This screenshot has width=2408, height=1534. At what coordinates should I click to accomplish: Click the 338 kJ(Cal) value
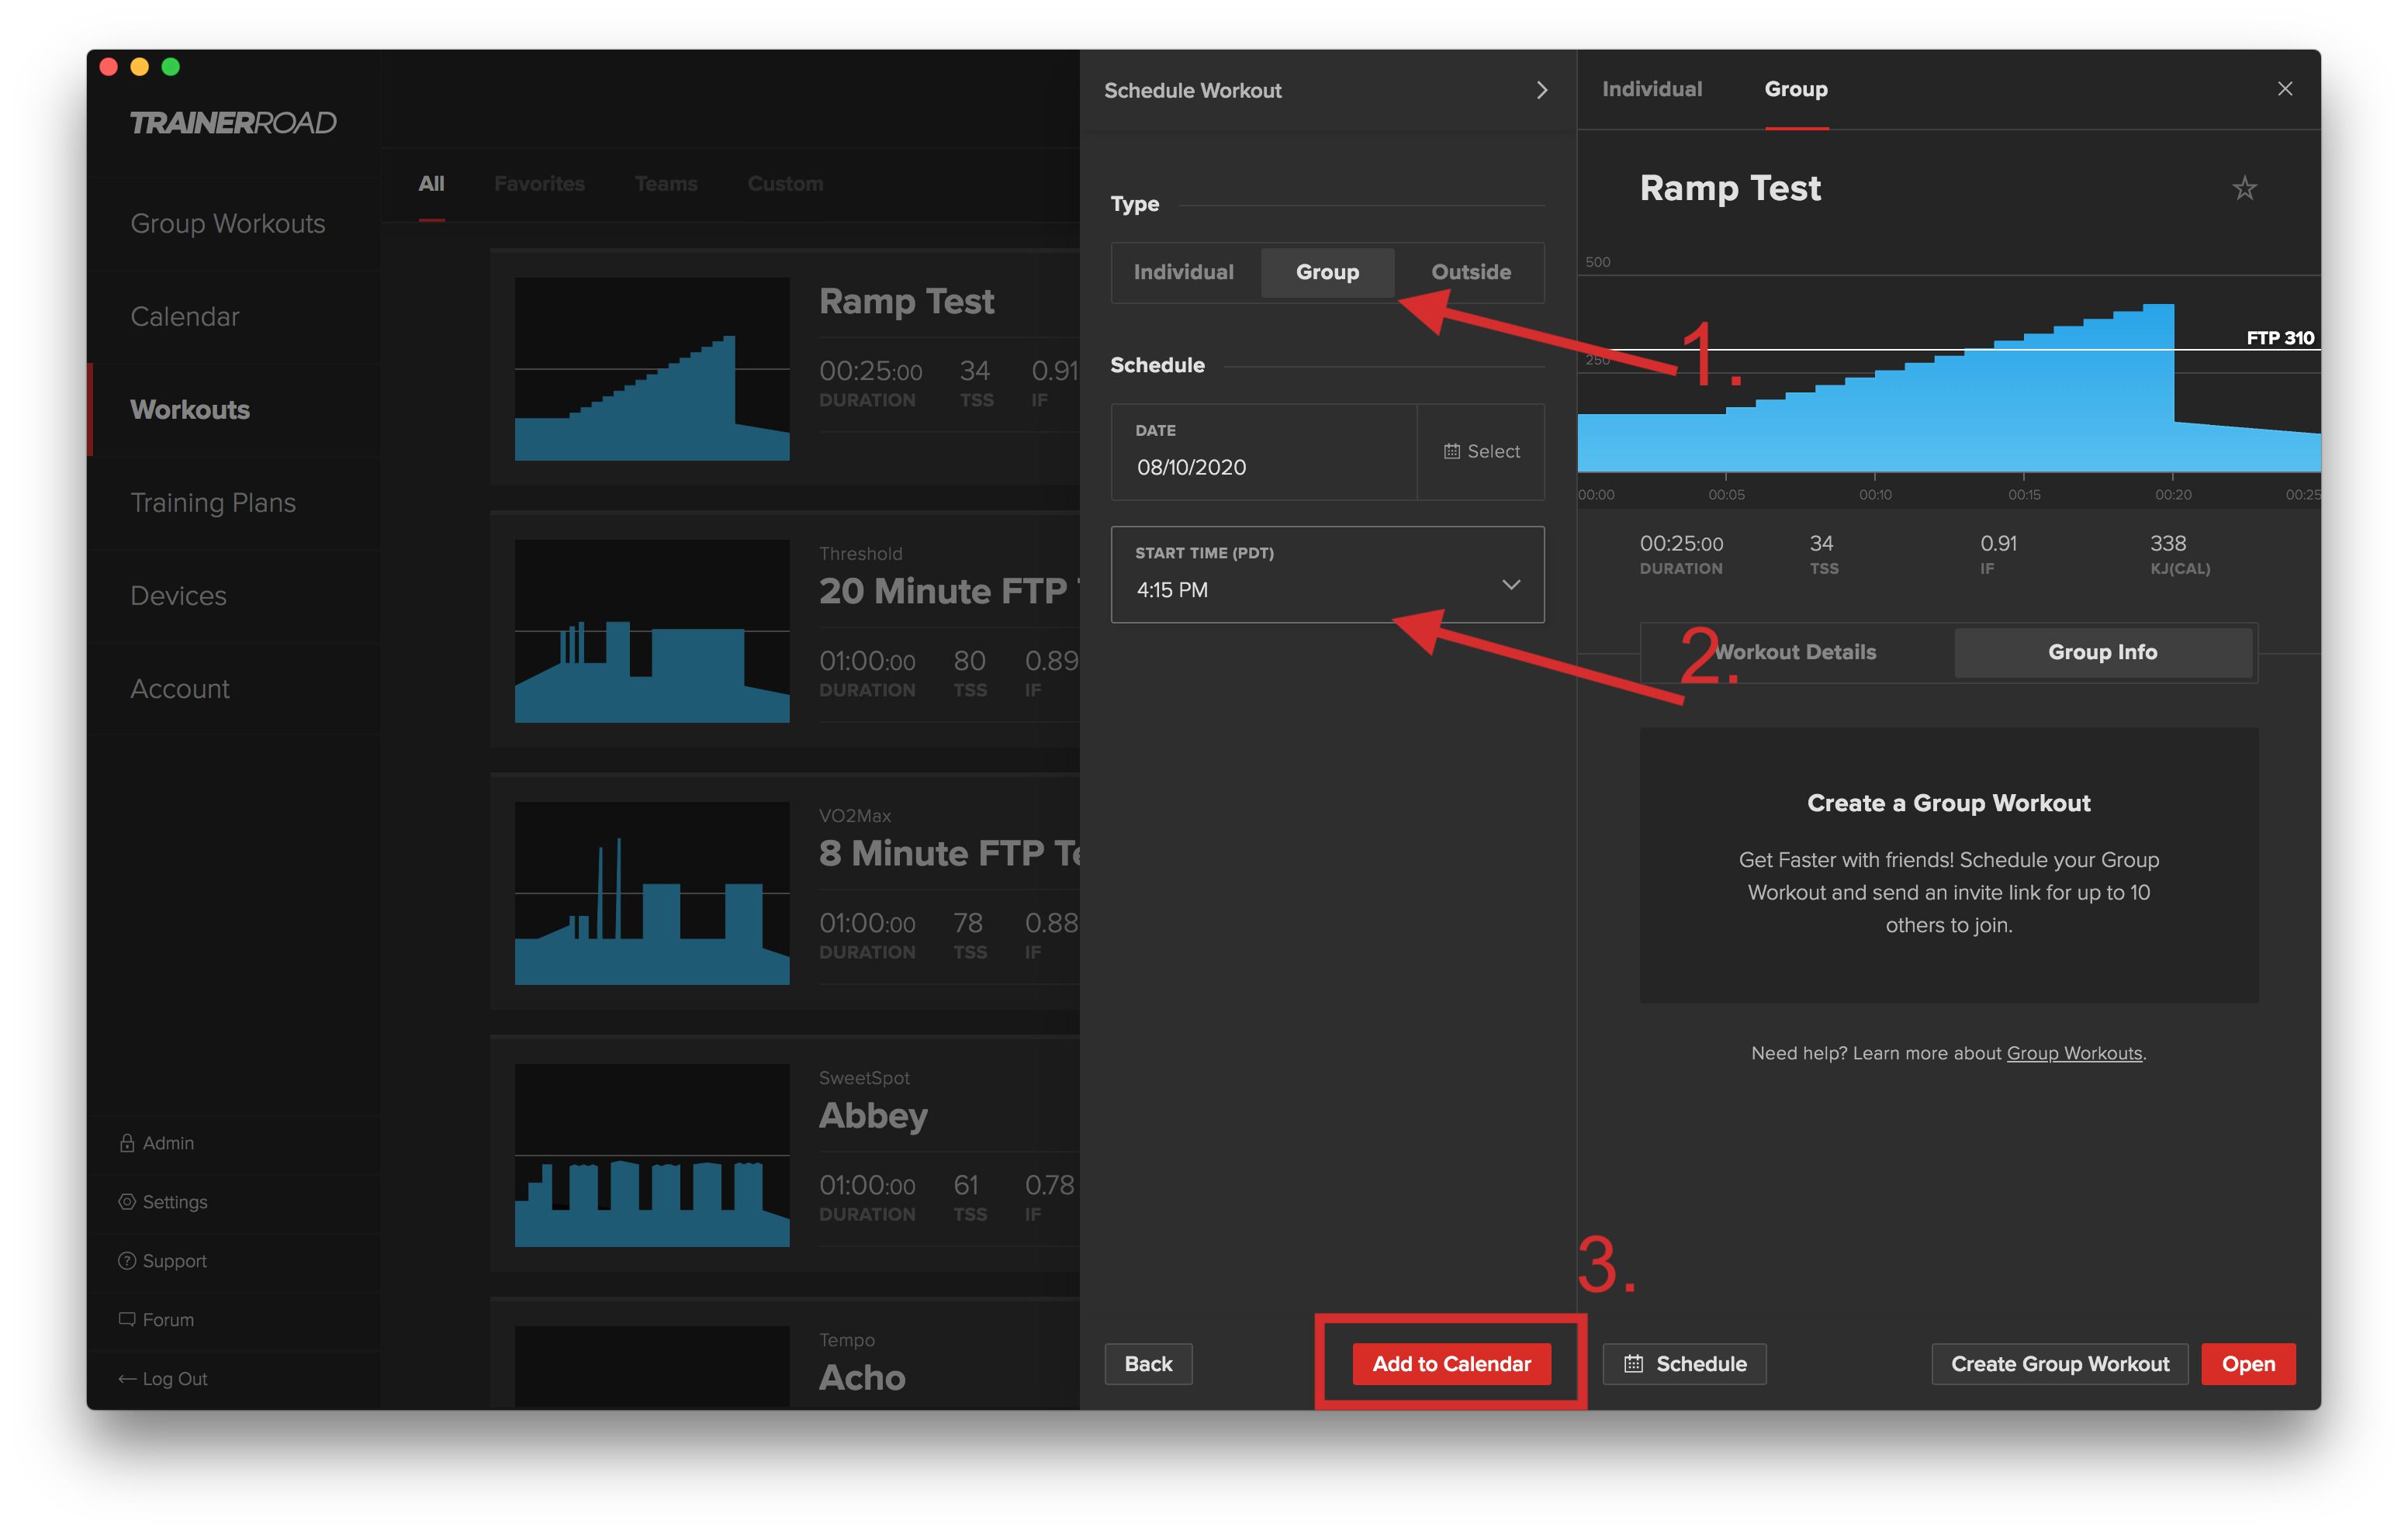tap(2168, 544)
